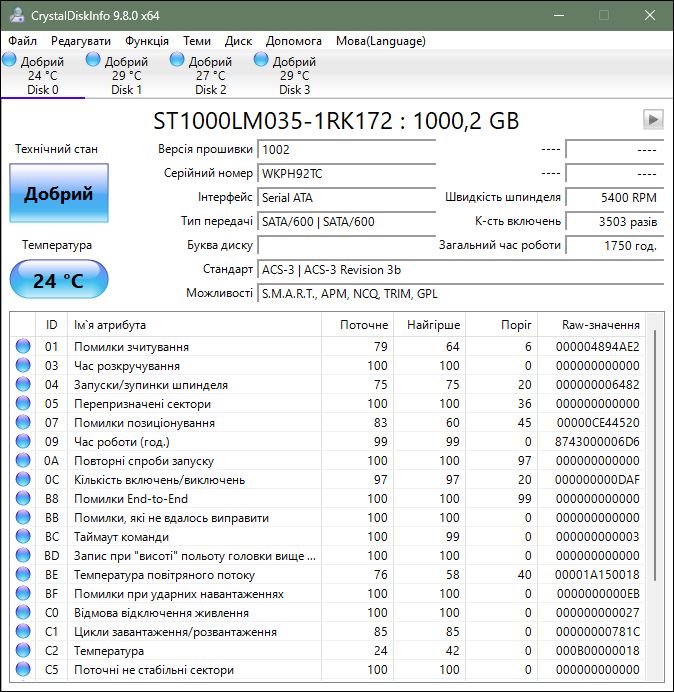
Task: Select the Disk 0 tab
Action: tap(42, 75)
